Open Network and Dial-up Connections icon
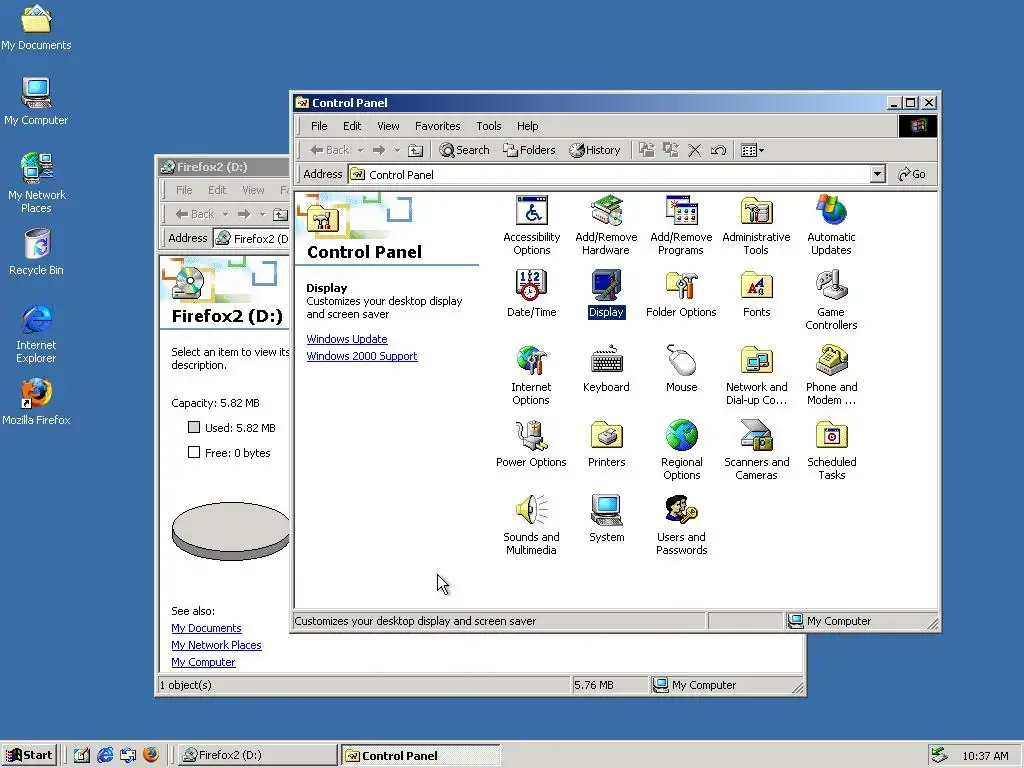Viewport: 1024px width, 768px height. [756, 376]
